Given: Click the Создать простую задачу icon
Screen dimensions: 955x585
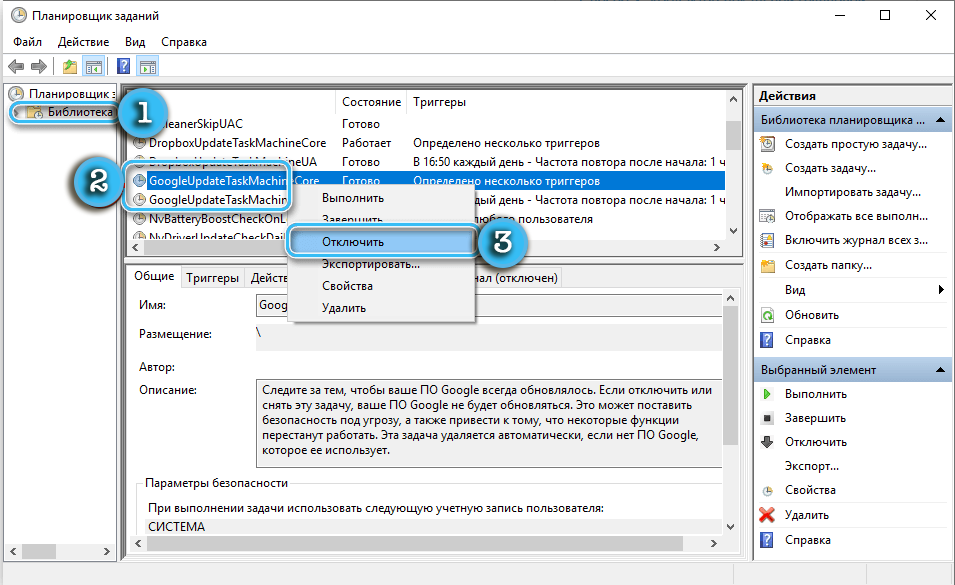Looking at the screenshot, I should click(767, 144).
